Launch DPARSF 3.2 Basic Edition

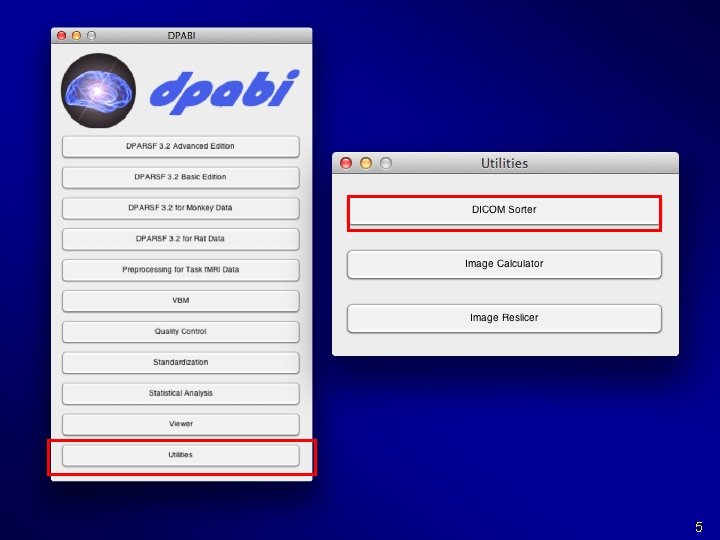[x=180, y=177]
